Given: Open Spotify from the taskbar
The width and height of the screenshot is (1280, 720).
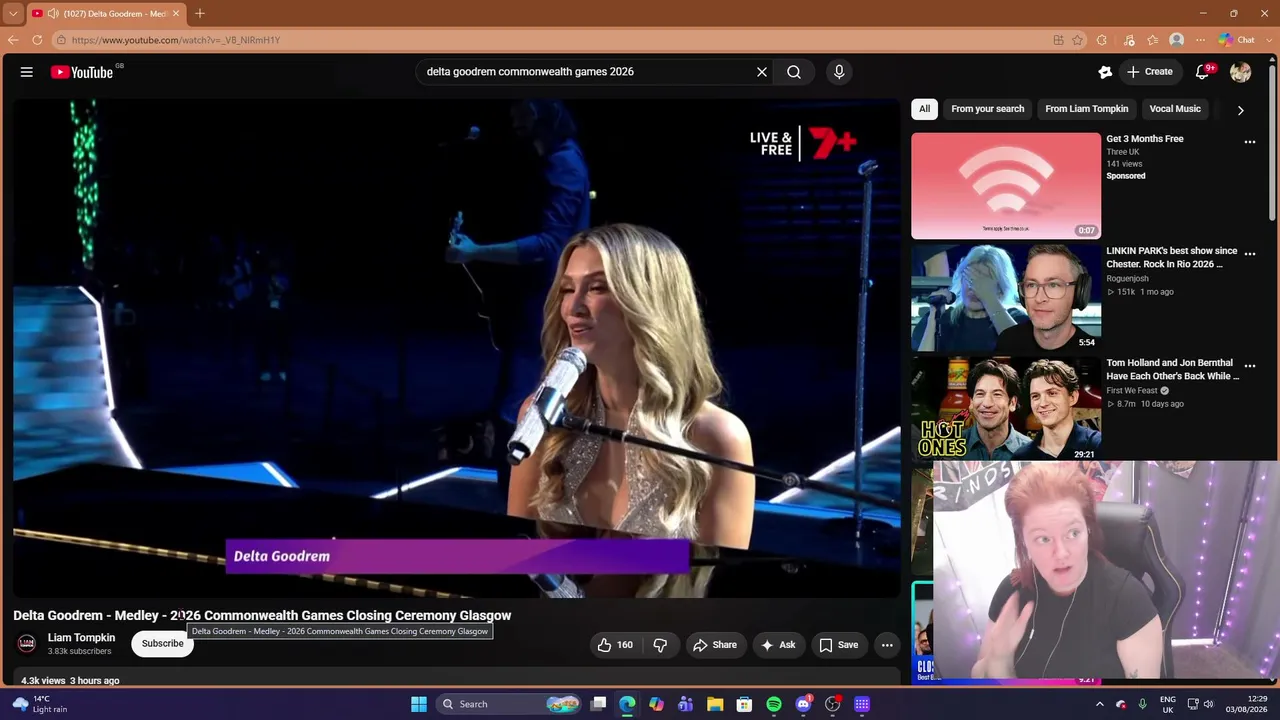Looking at the screenshot, I should point(774,704).
